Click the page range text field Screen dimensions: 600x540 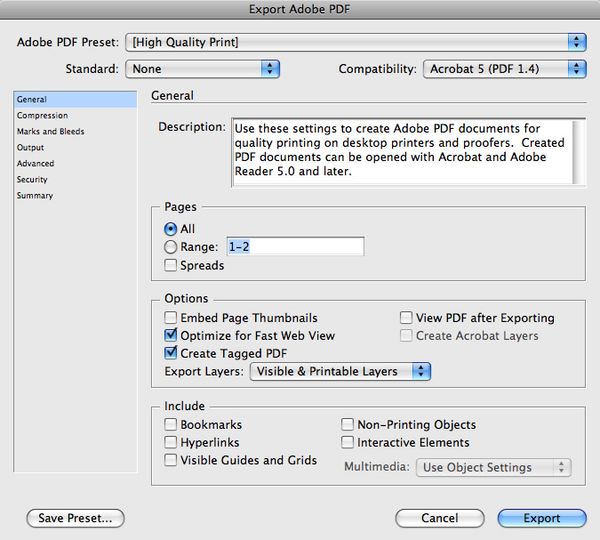point(294,246)
